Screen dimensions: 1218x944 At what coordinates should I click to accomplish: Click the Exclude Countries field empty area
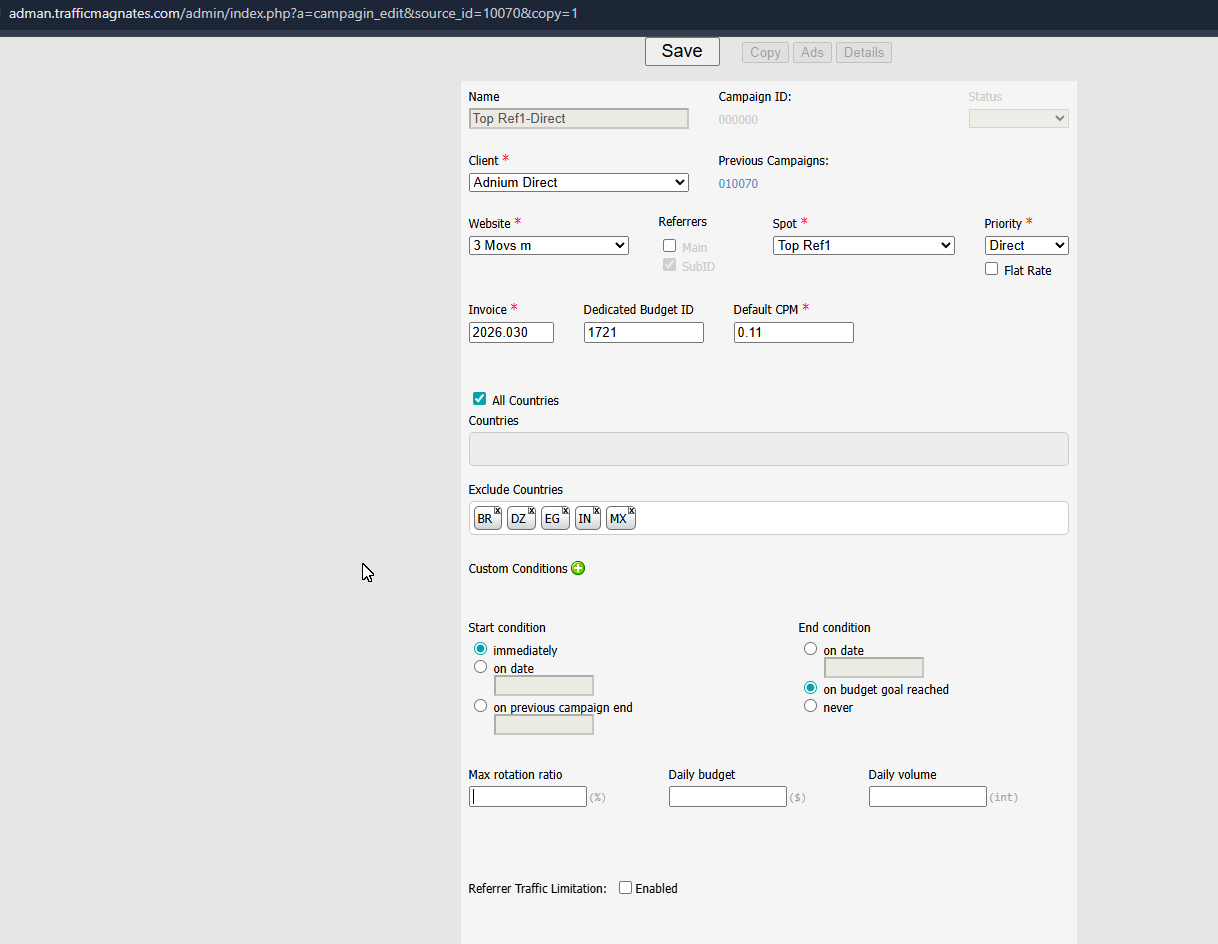click(x=850, y=518)
